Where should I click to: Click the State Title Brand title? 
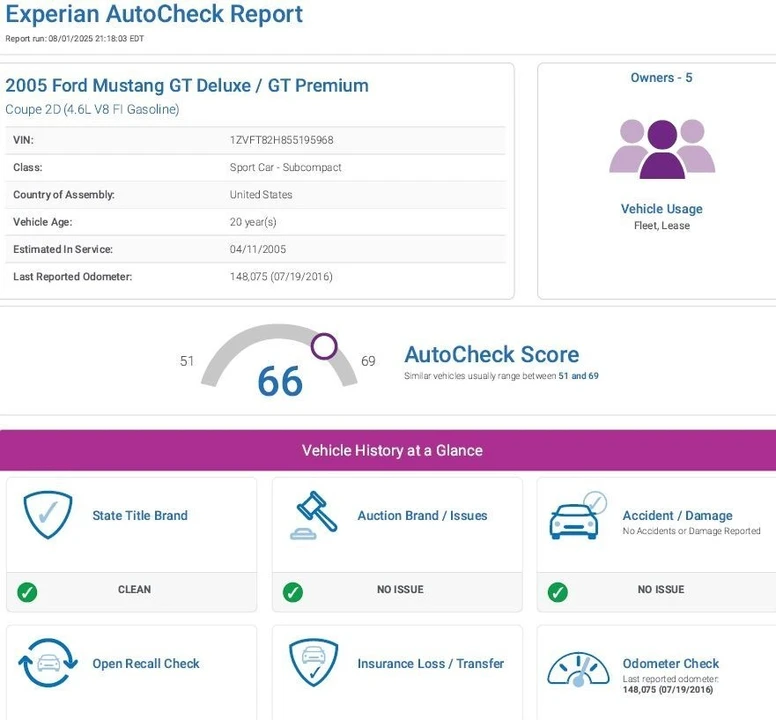point(140,515)
